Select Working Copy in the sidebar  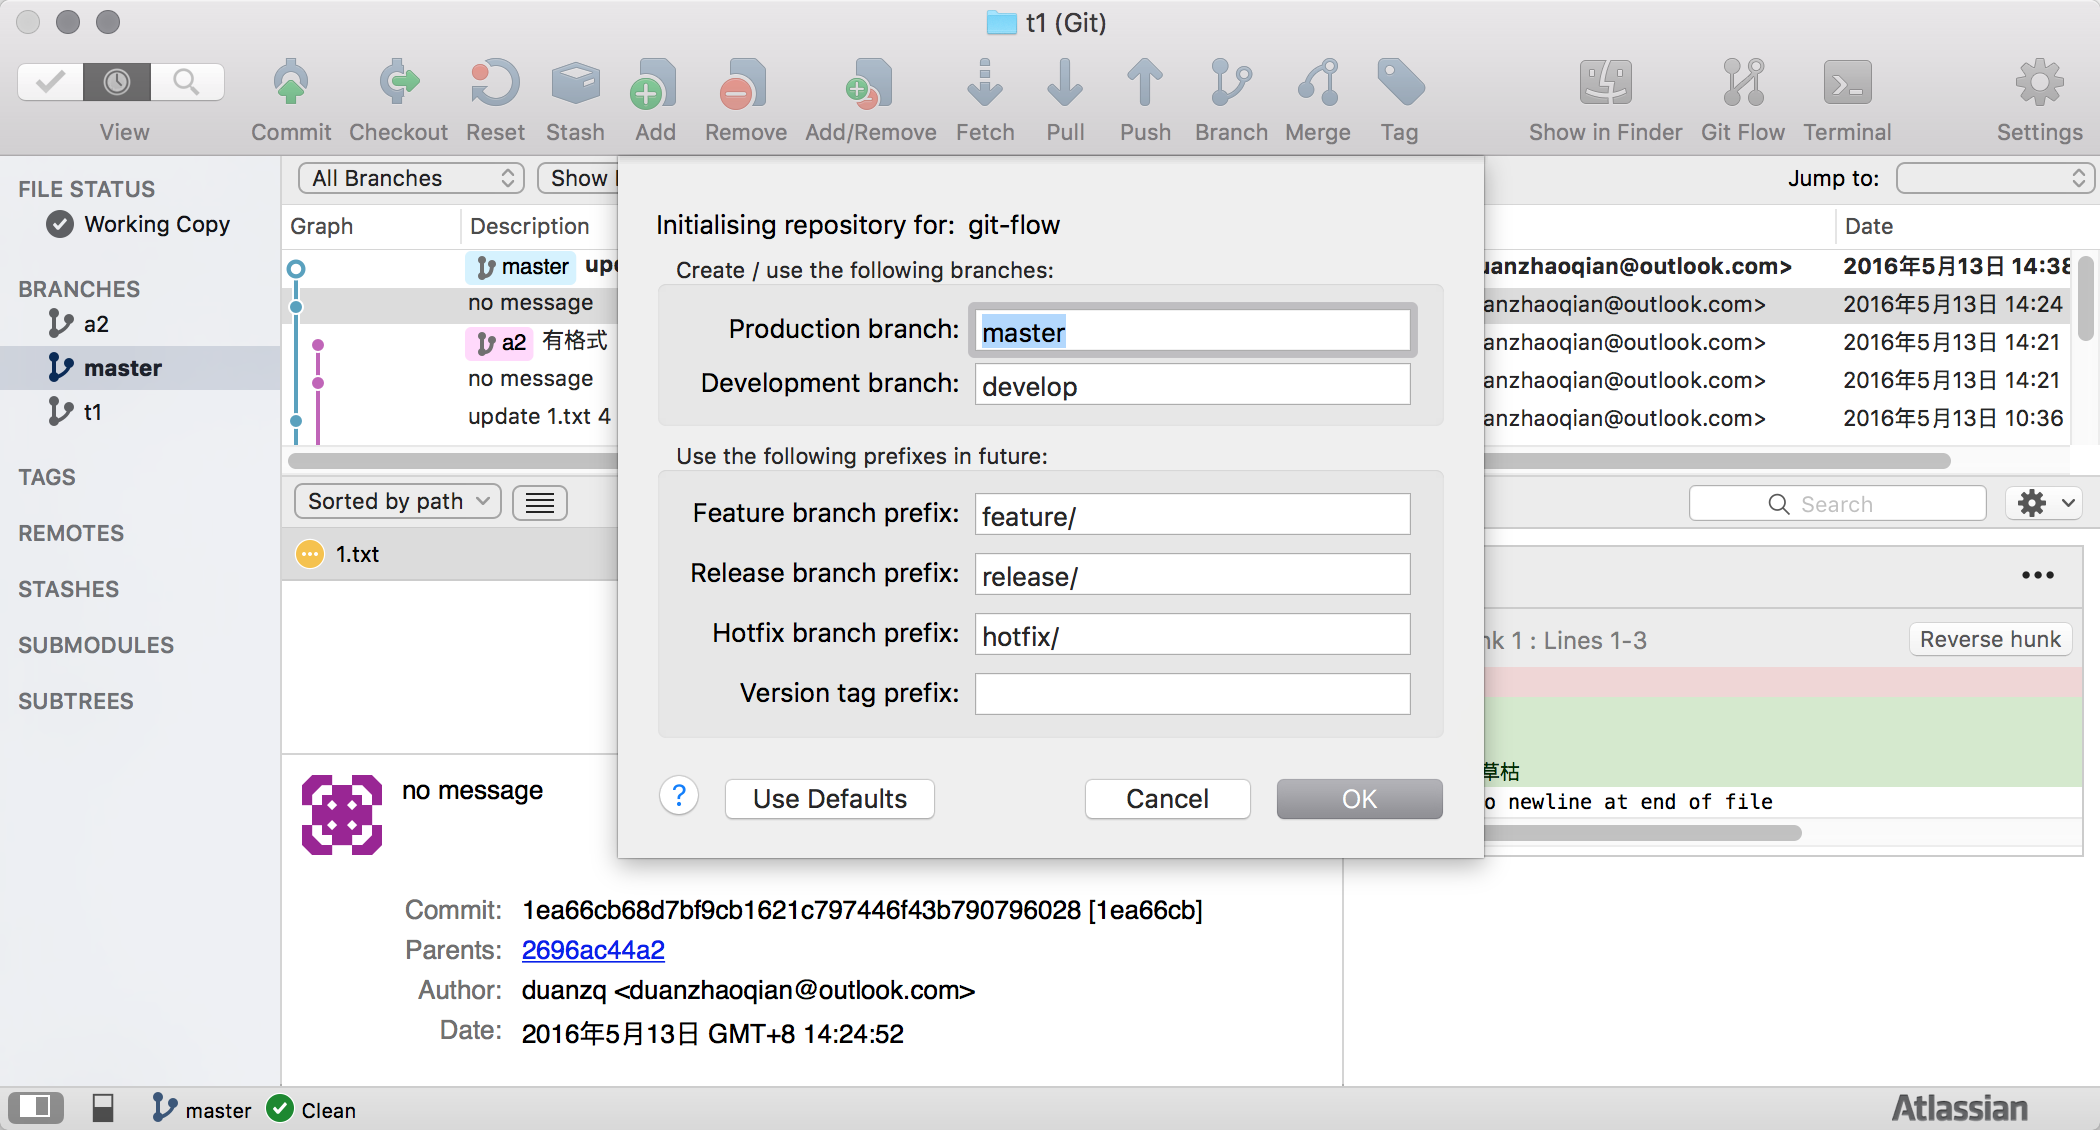(156, 224)
